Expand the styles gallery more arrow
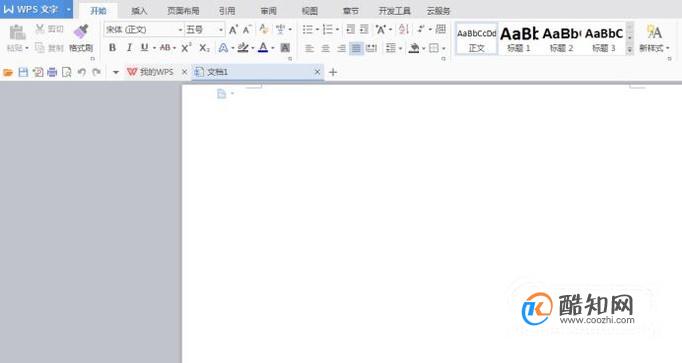Image resolution: width=682 pixels, height=363 pixels. (x=629, y=50)
